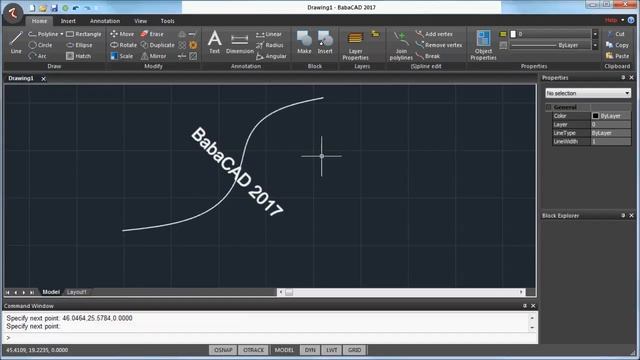Toggle GRID display in the status bar
Image resolution: width=640 pixels, height=360 pixels.
[354, 350]
